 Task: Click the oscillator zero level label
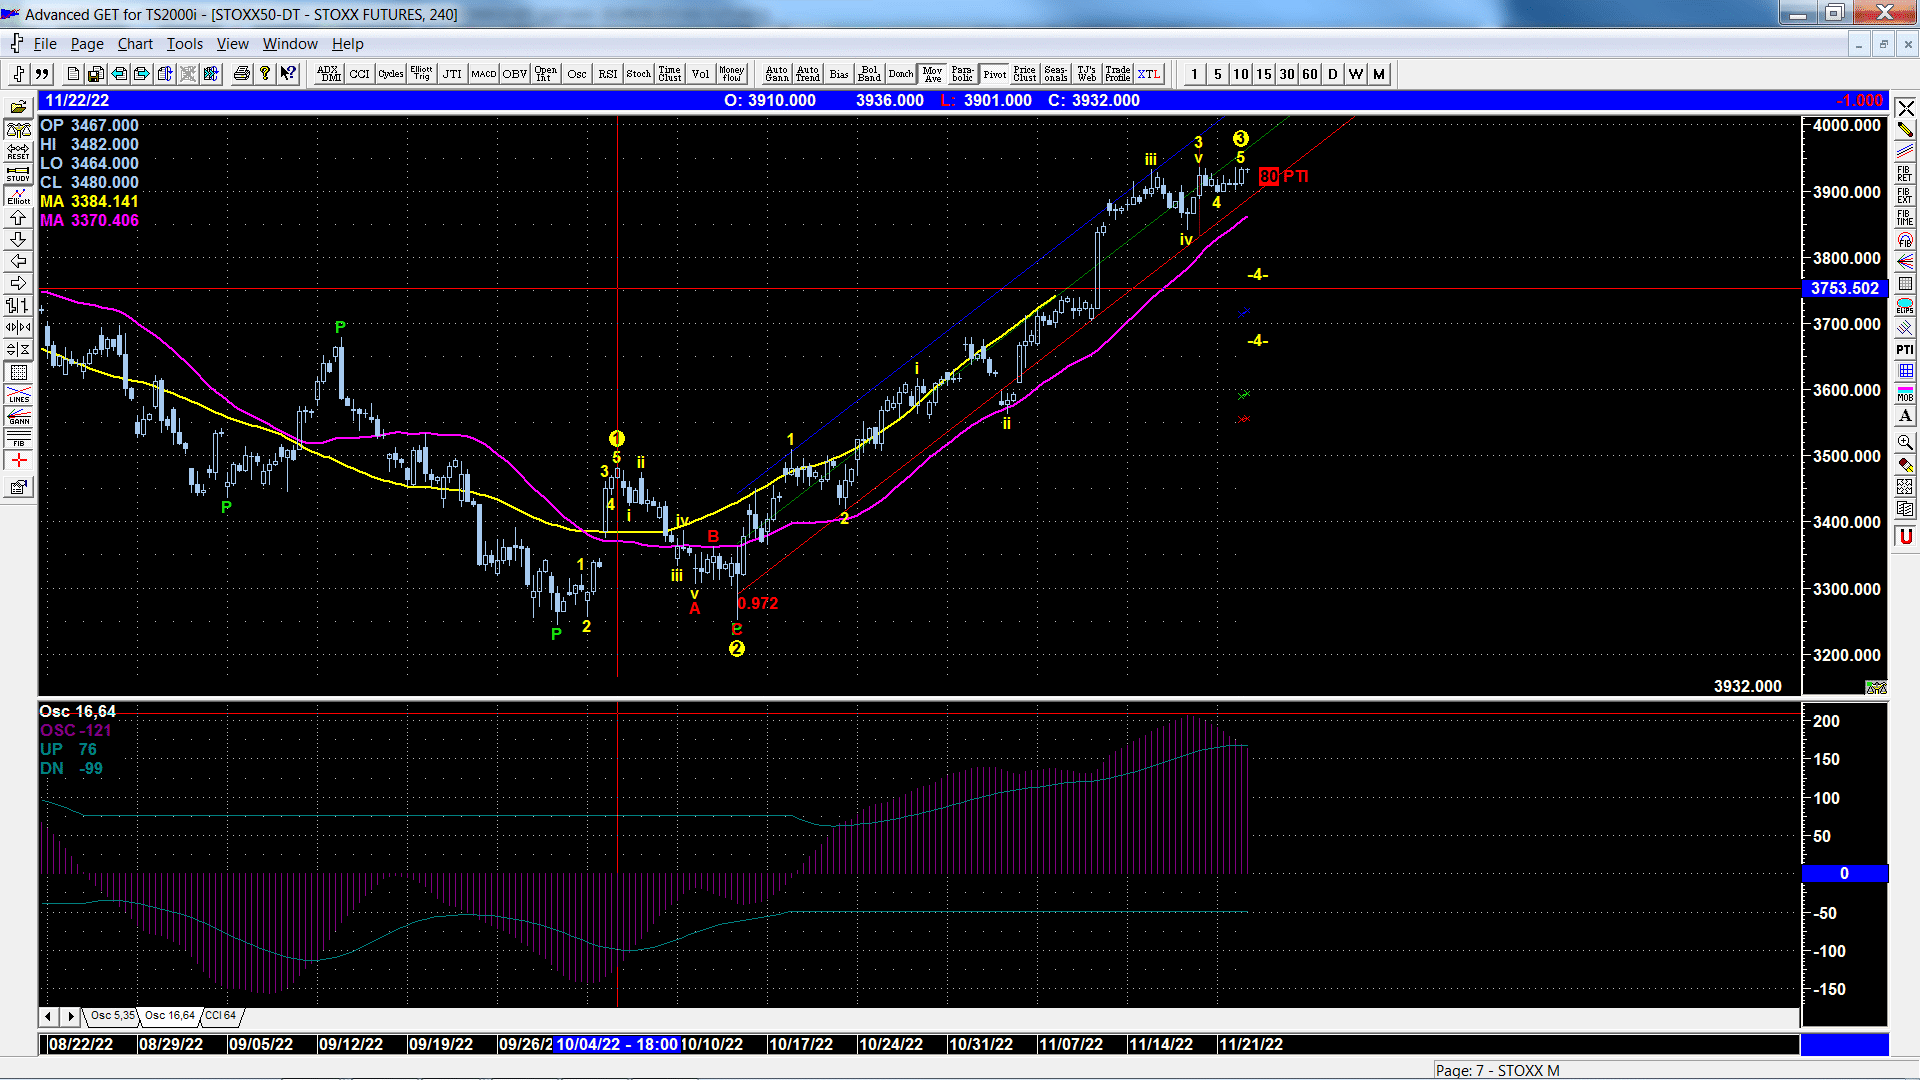[x=1844, y=874]
